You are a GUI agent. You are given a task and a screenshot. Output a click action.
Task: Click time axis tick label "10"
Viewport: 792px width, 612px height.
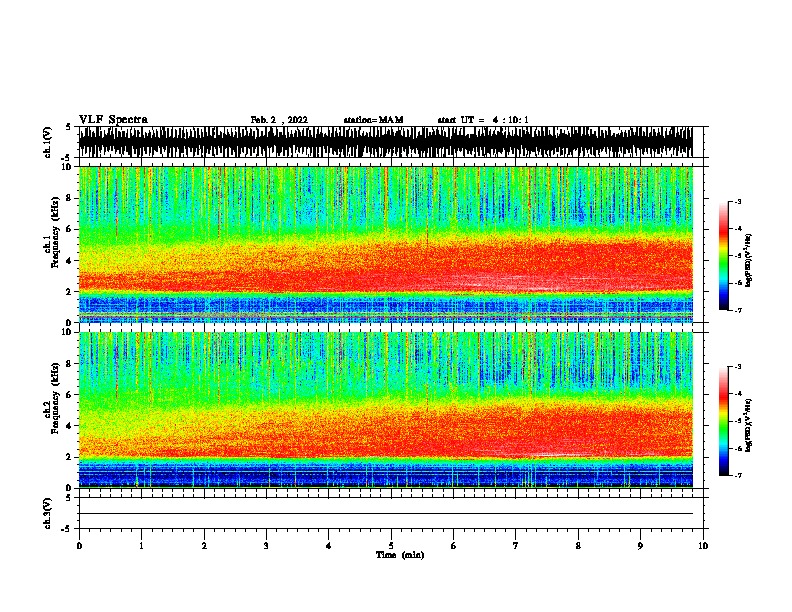click(x=703, y=545)
